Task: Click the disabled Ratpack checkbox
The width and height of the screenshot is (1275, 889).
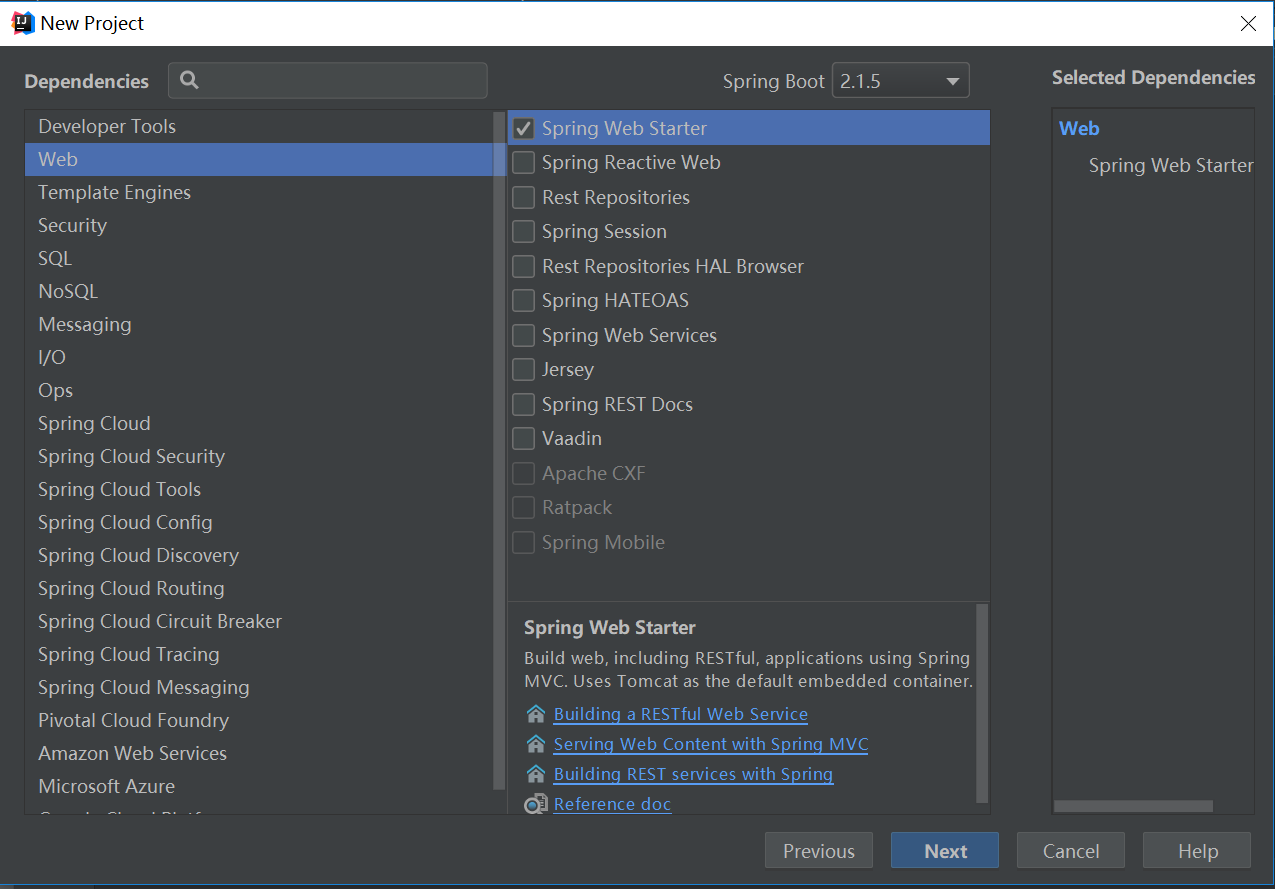Action: pyautogui.click(x=523, y=507)
